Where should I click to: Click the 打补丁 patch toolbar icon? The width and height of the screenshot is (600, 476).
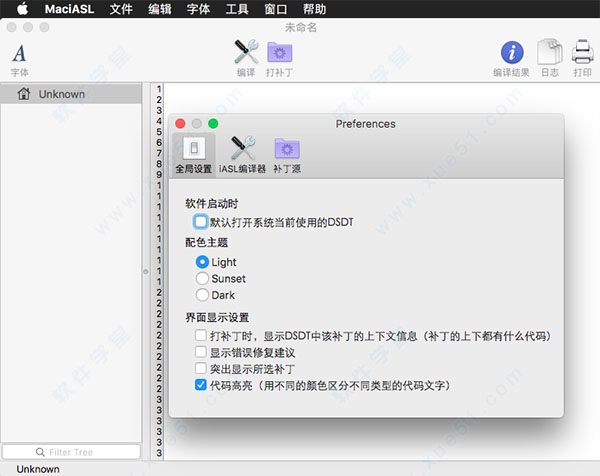(279, 57)
